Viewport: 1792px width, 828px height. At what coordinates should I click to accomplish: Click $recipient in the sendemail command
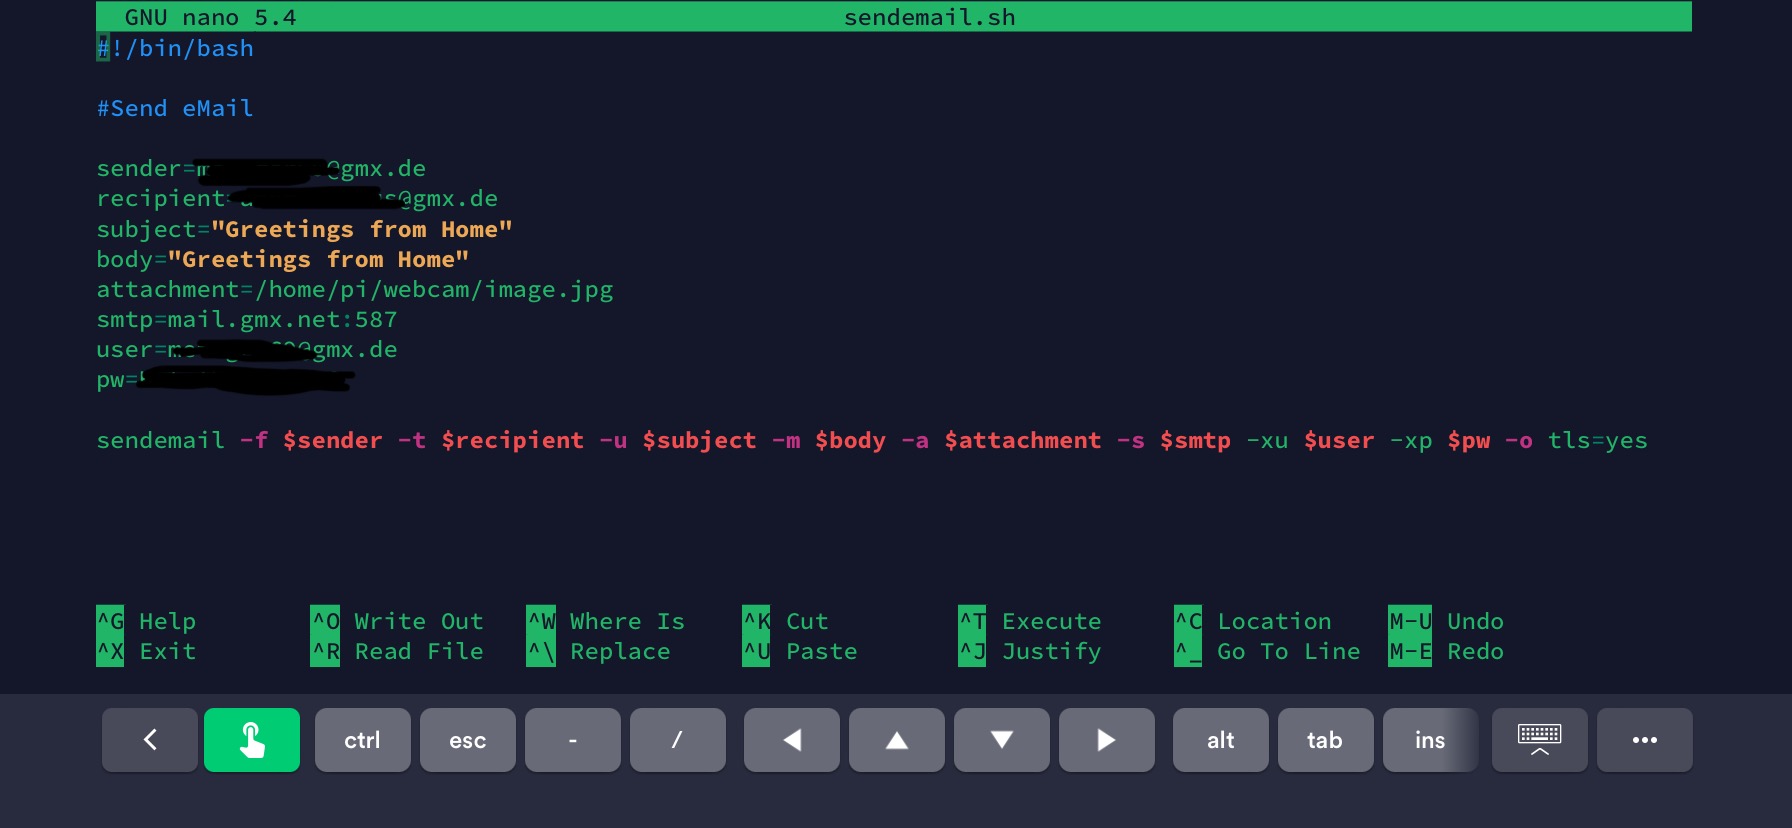[513, 440]
